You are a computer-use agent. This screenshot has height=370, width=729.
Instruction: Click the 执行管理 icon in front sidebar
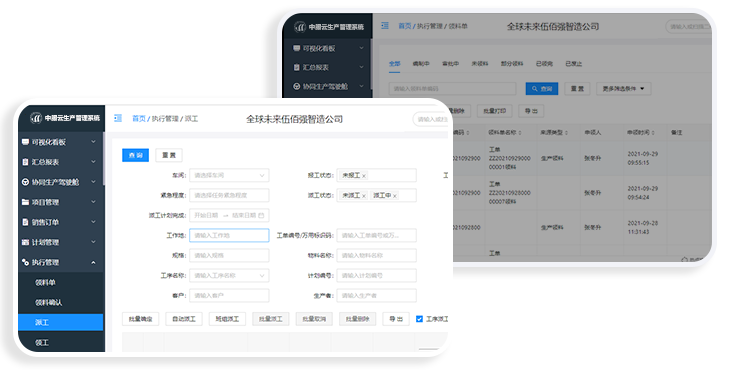click(26, 262)
